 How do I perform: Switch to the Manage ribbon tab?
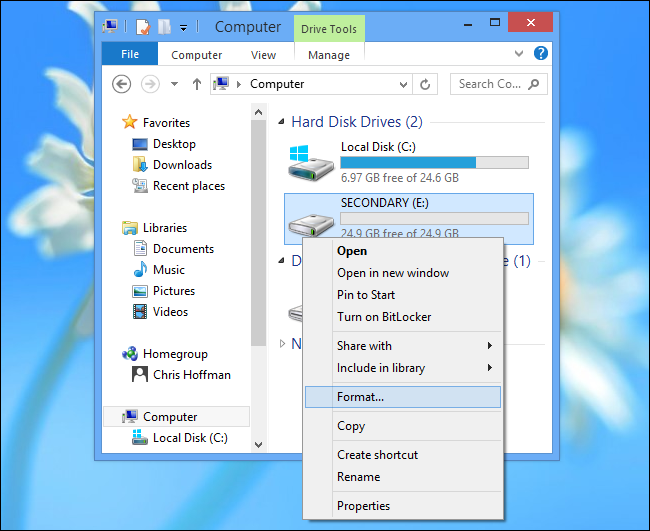[329, 55]
